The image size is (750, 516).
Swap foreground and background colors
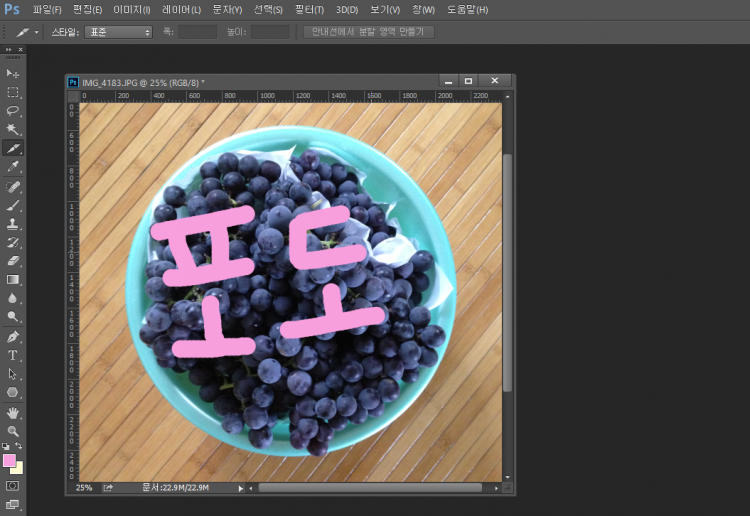pyautogui.click(x=19, y=446)
